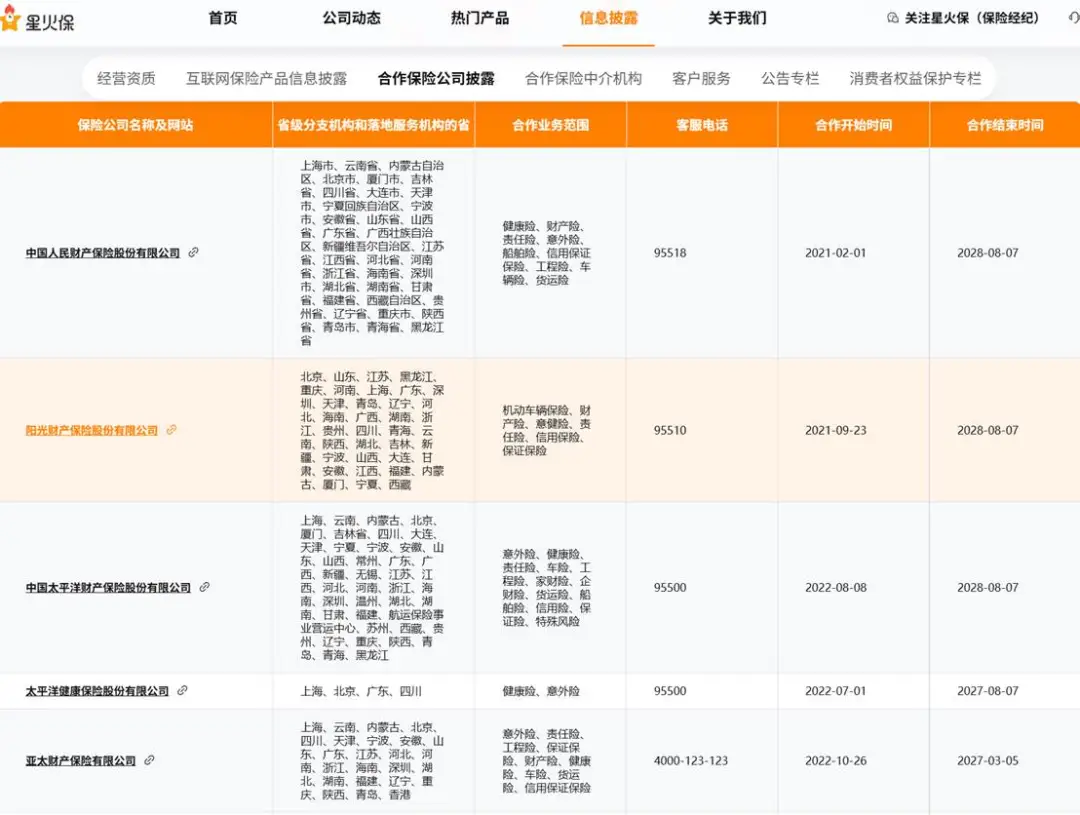
Task: Select 合作保险公司披露 tab
Action: (x=436, y=79)
